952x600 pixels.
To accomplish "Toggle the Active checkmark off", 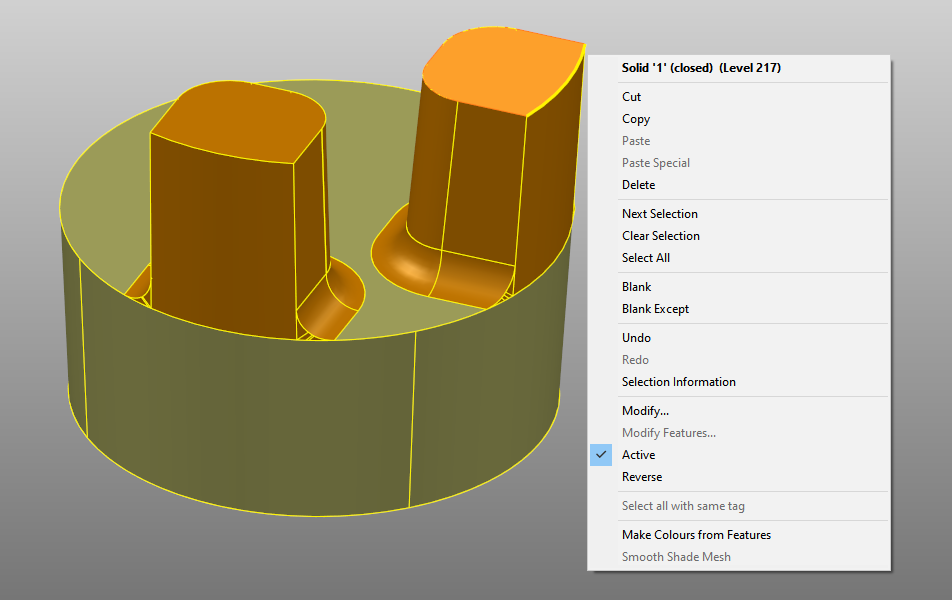I will [638, 454].
